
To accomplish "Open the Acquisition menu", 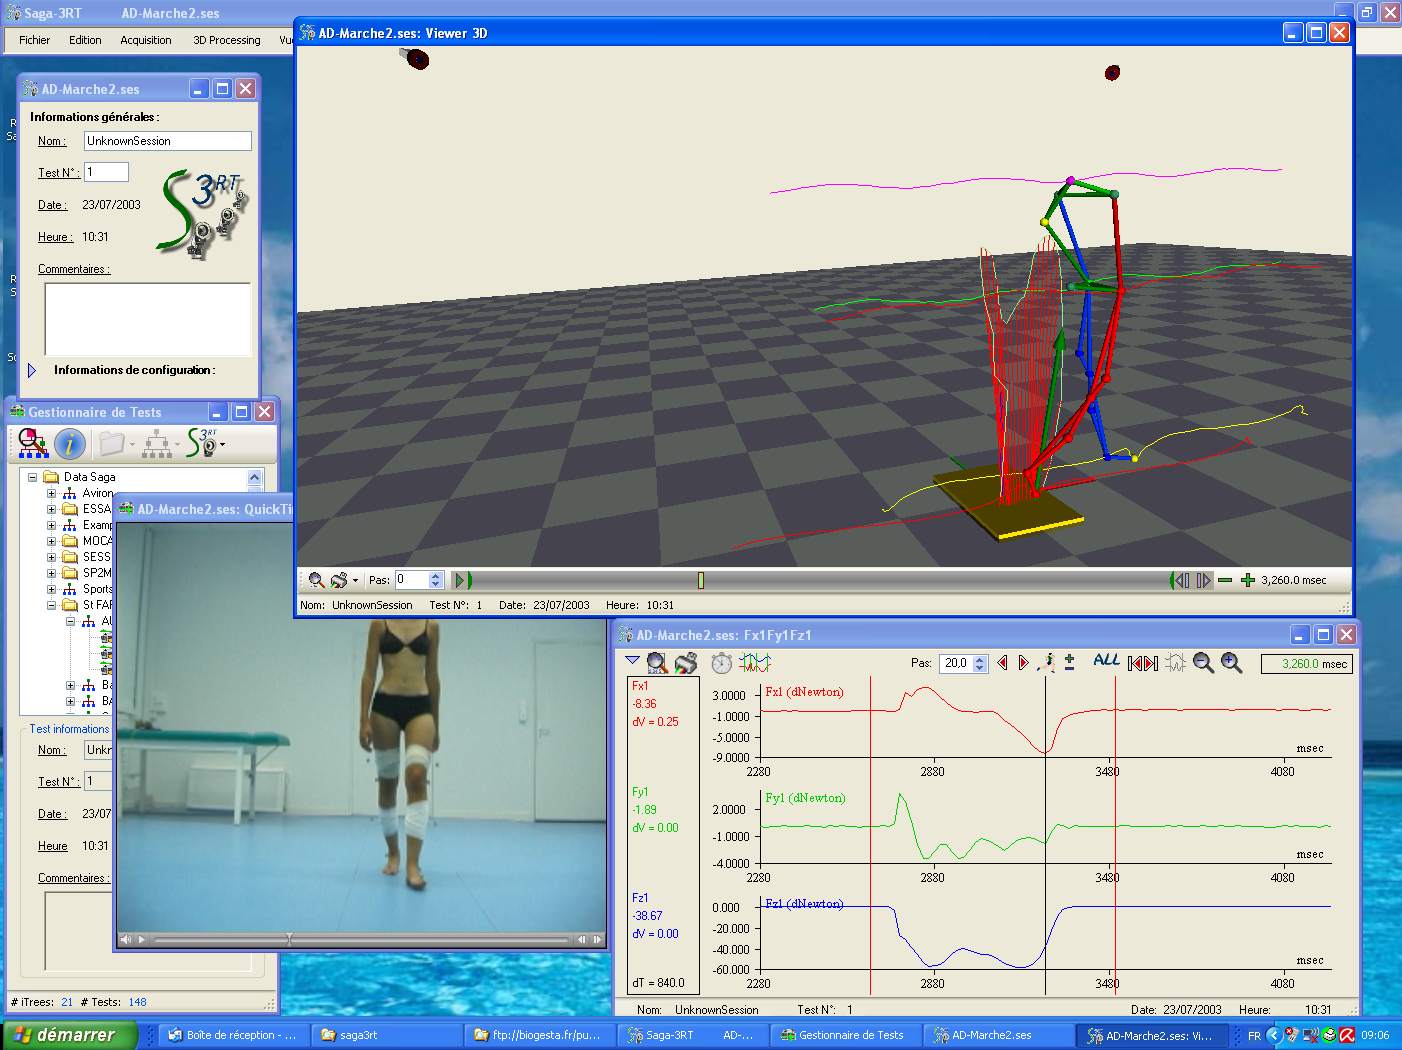I will click(x=146, y=40).
